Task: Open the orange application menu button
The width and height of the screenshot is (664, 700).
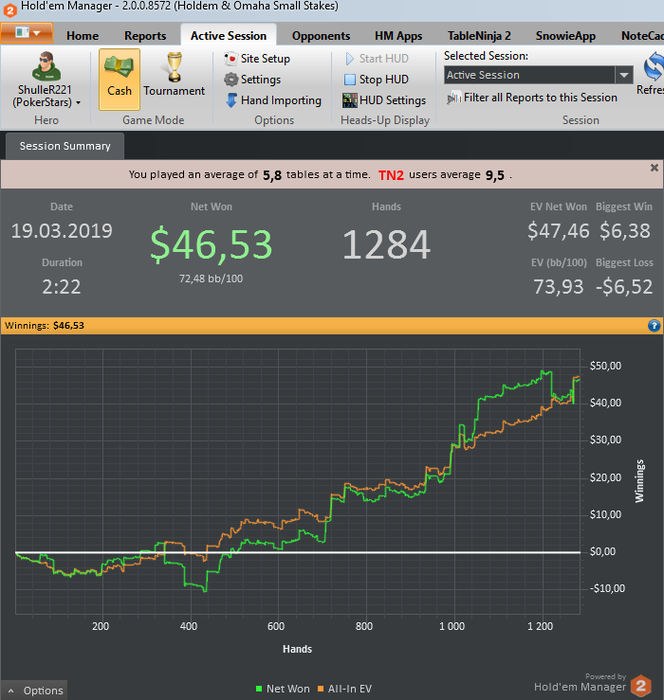Action: 27,33
